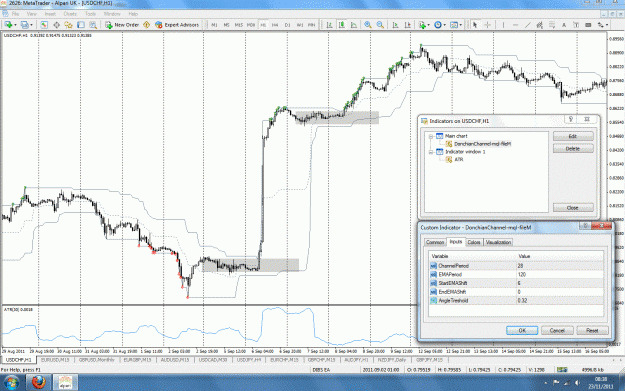Open the Navigator folder-star icon

pyautogui.click(x=69, y=25)
